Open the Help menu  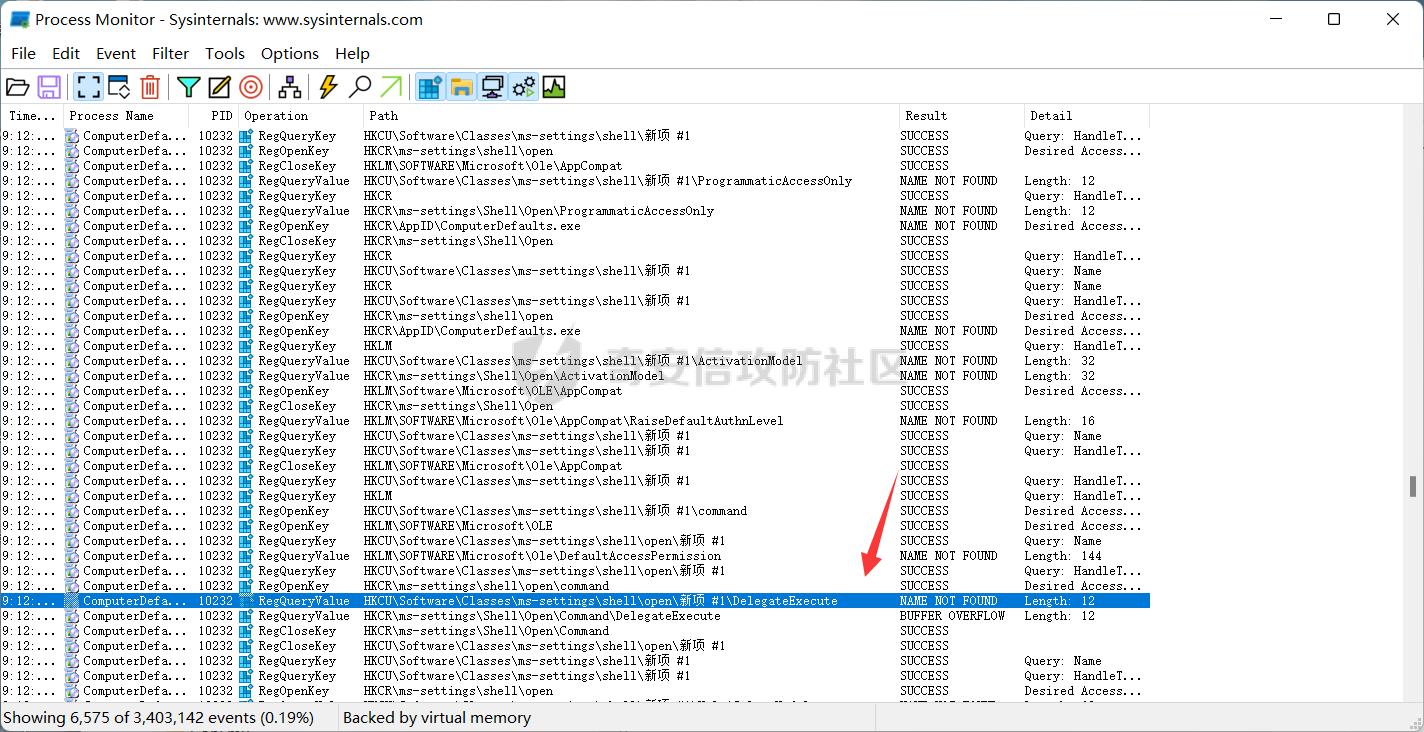352,53
